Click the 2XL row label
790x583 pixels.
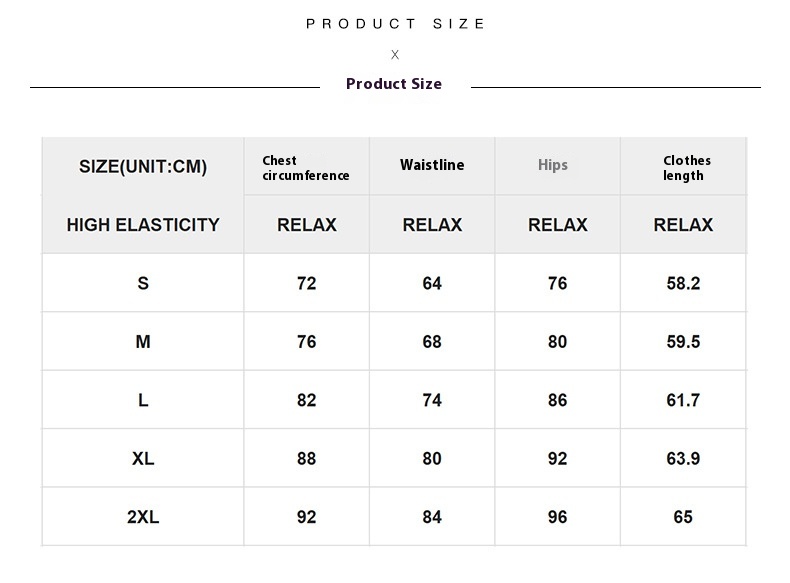coord(143,517)
